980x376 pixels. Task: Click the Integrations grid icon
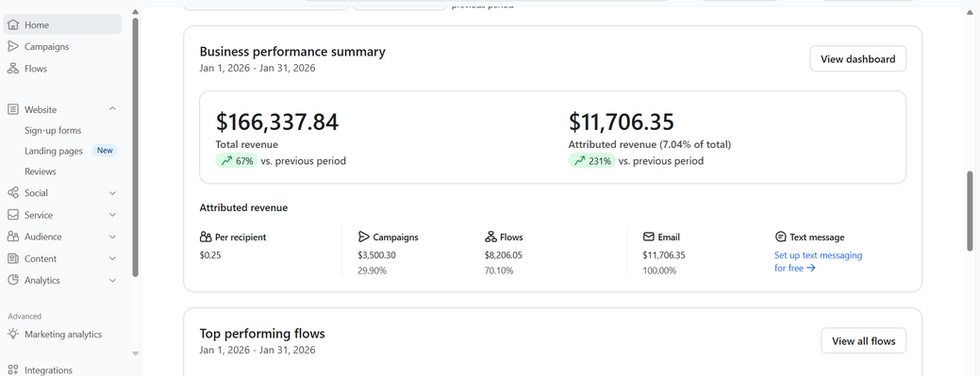coord(13,370)
